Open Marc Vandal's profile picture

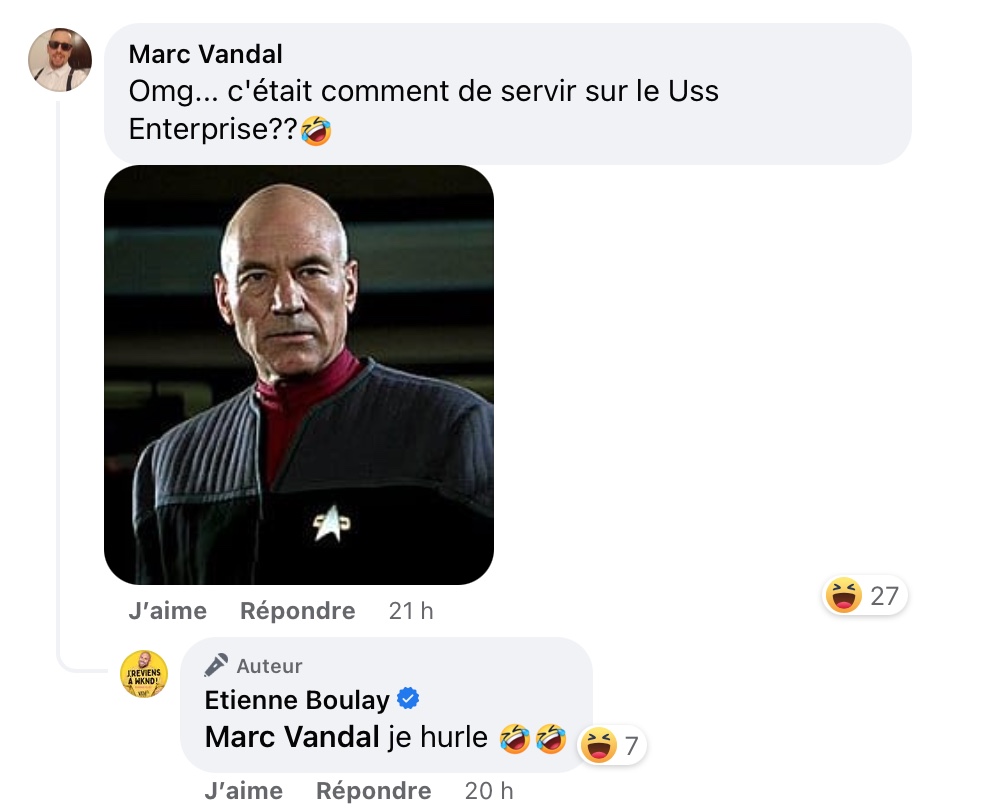60,60
